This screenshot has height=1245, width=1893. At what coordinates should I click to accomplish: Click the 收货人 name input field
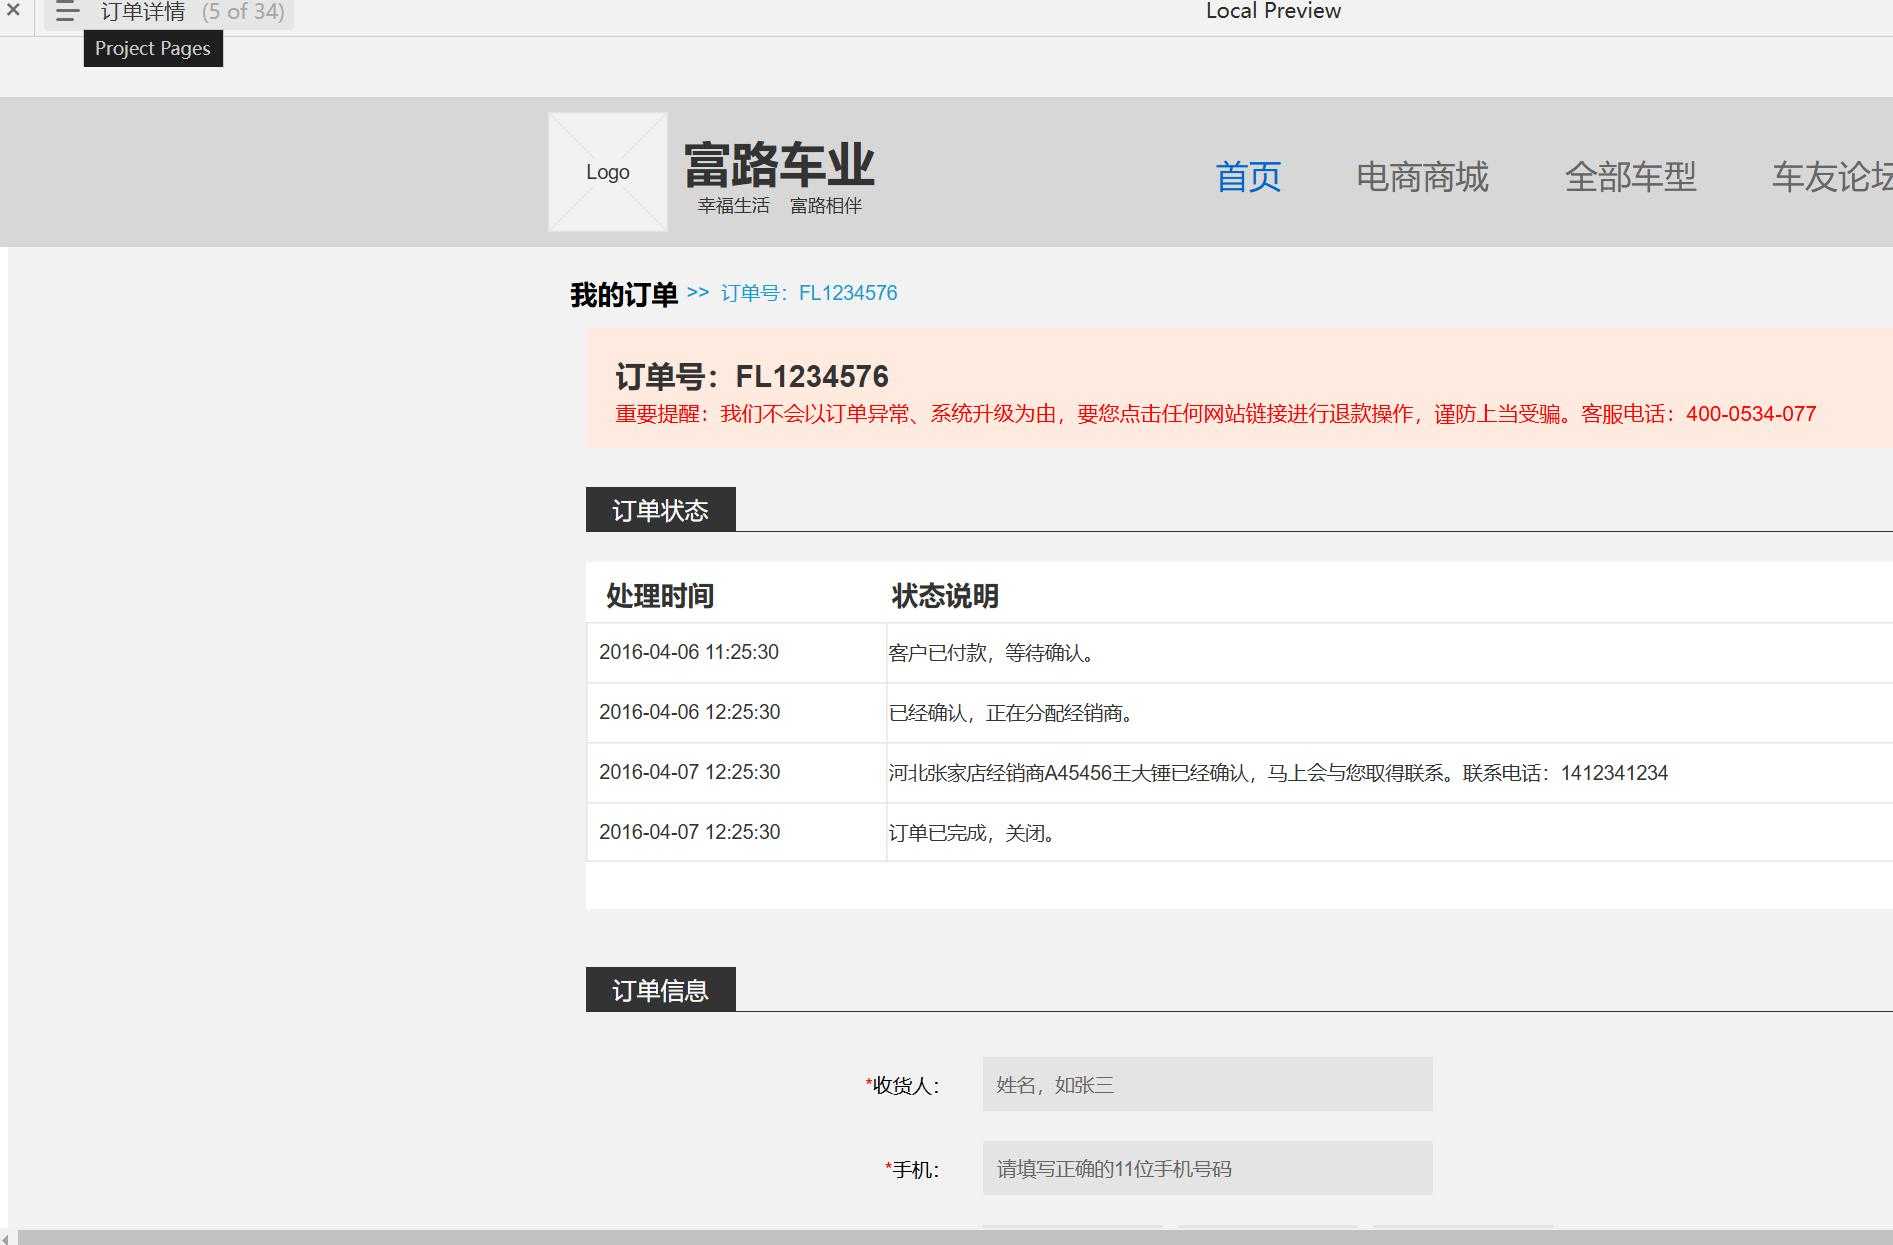point(1206,1083)
